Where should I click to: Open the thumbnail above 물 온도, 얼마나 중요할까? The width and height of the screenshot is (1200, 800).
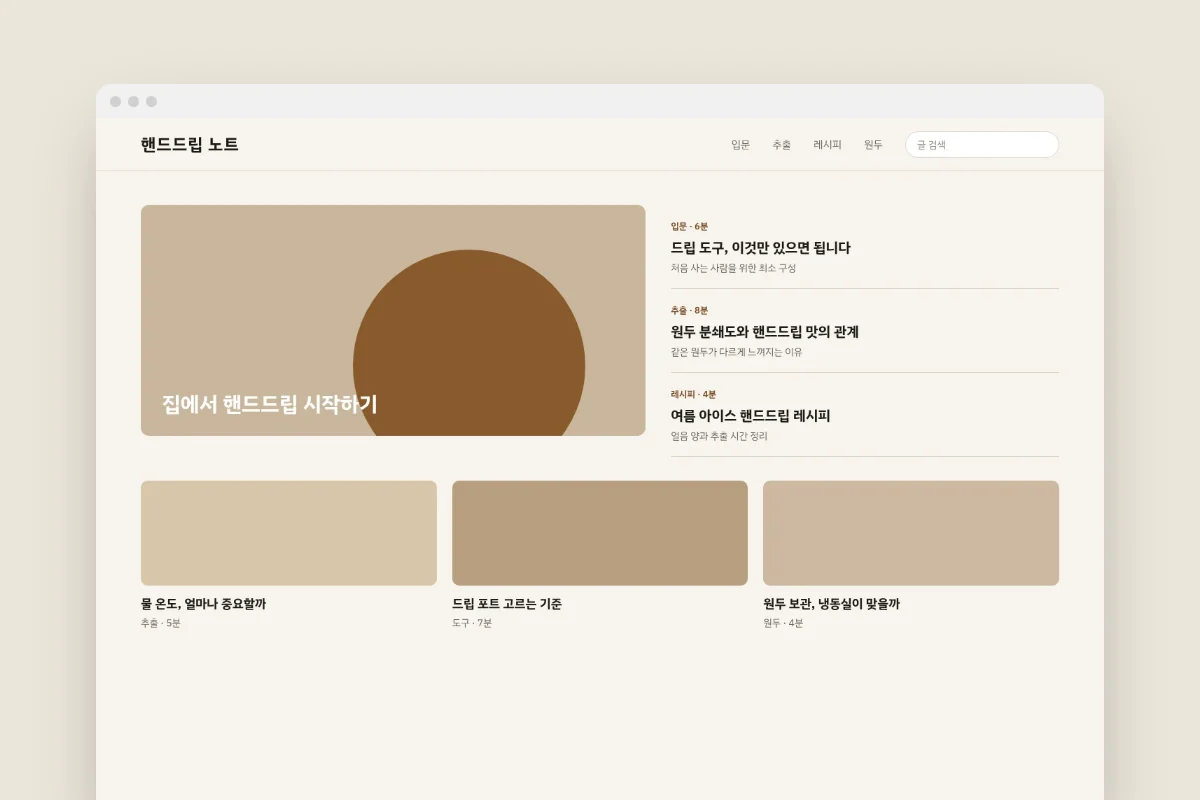[289, 533]
